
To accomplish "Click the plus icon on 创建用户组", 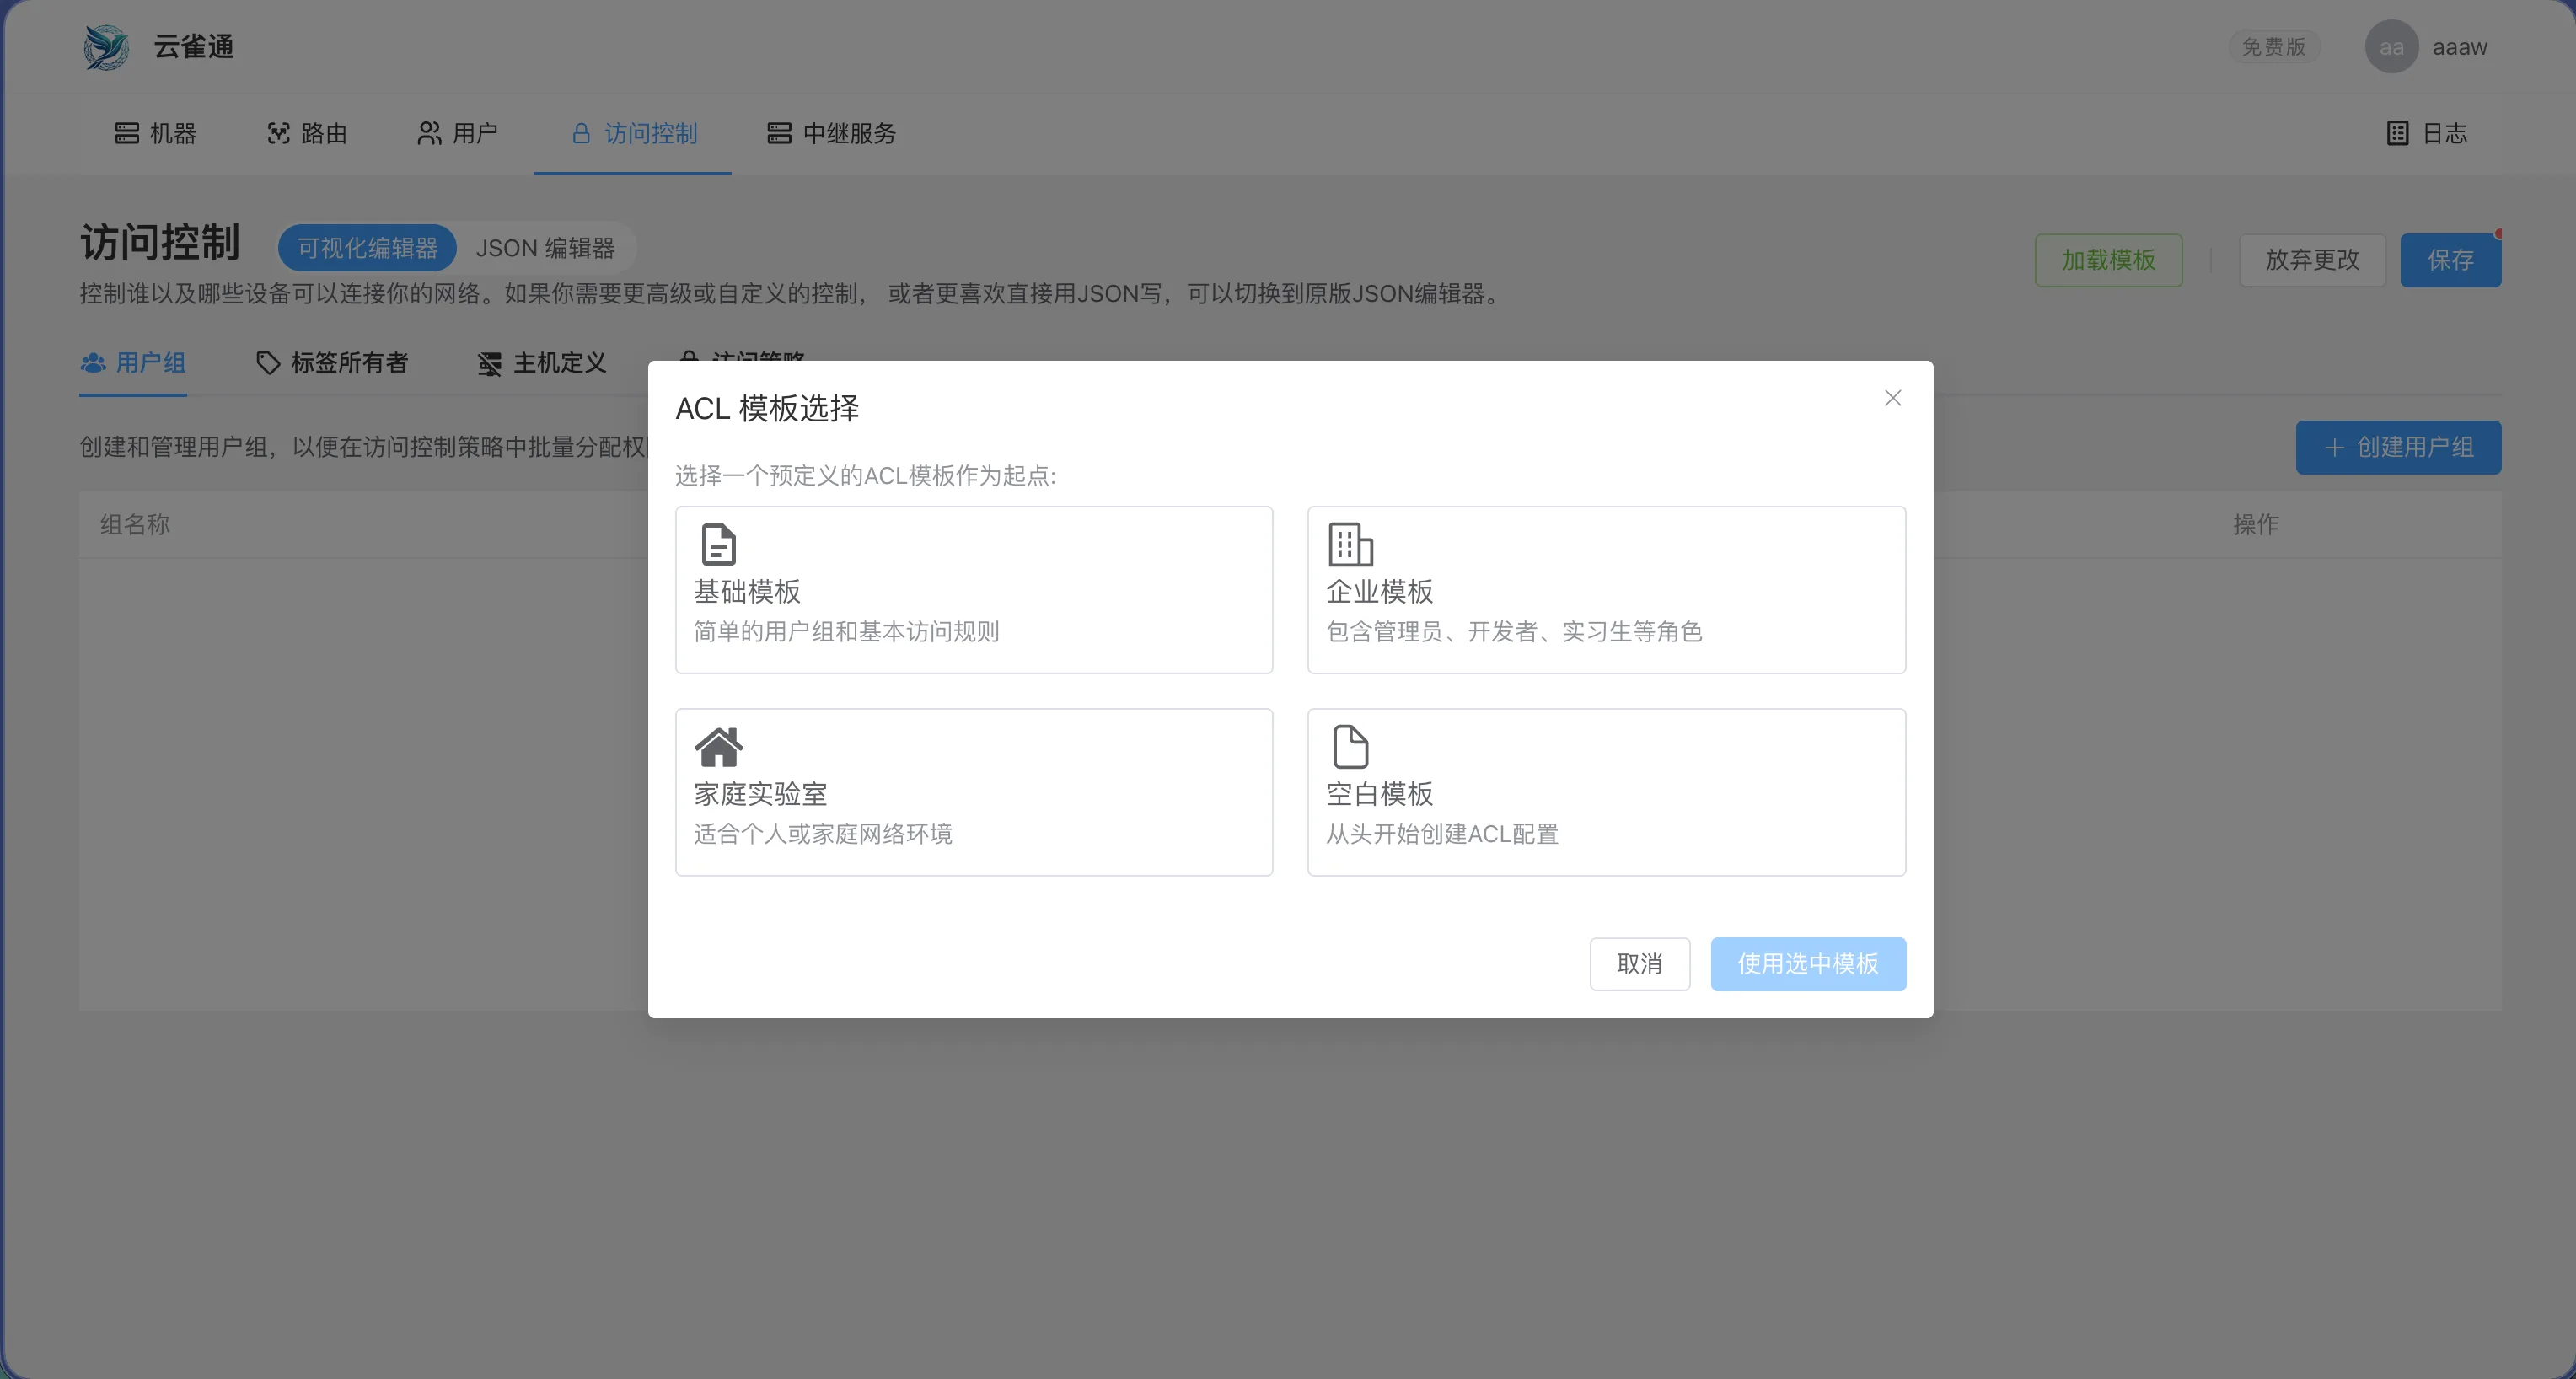I will coord(2334,447).
